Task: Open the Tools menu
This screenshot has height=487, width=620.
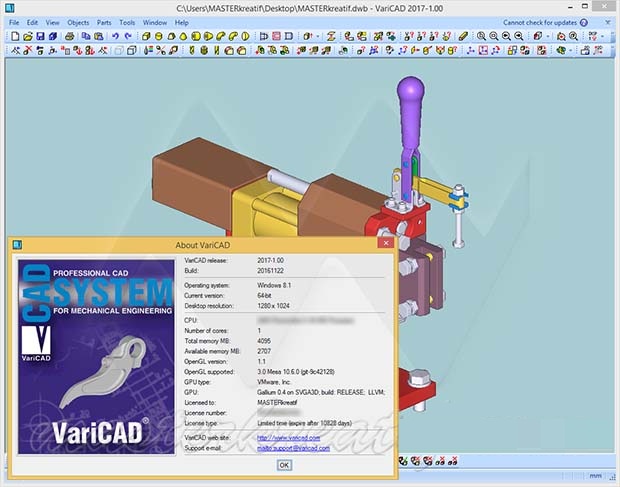Action: (x=127, y=23)
